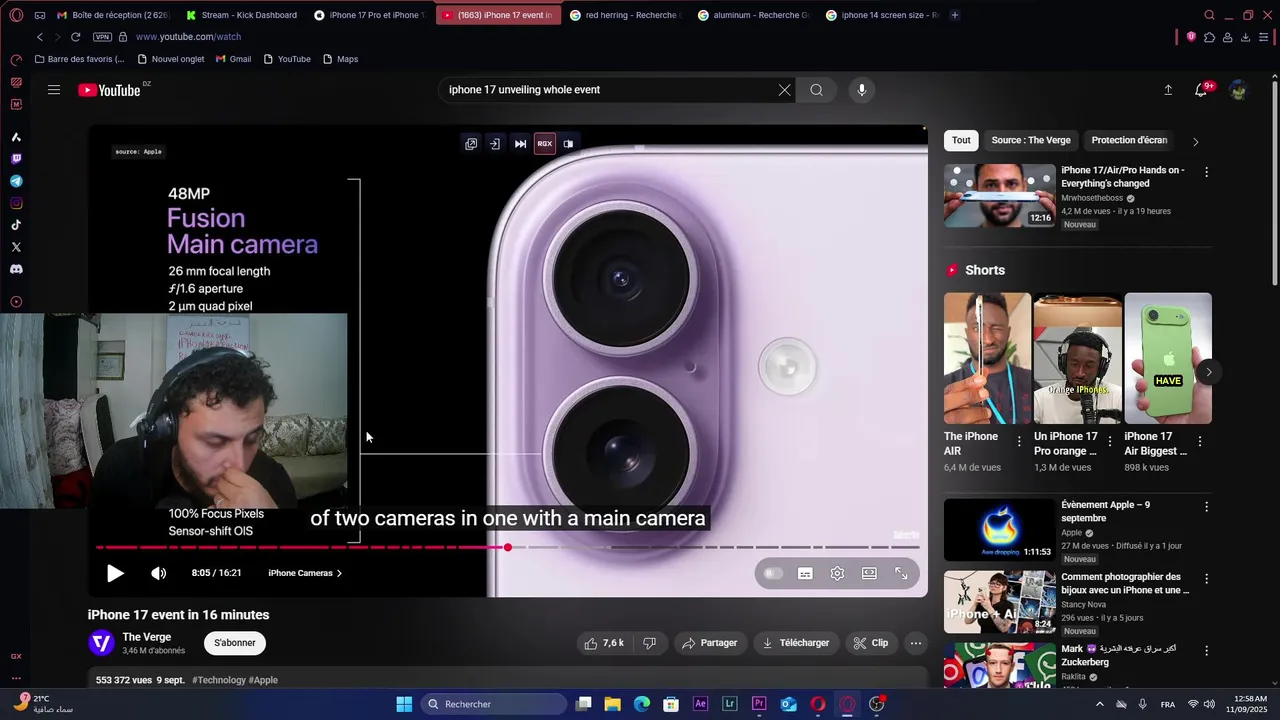Open options for The iPhone AIR short
Image resolution: width=1280 pixels, height=720 pixels.
(x=1019, y=441)
